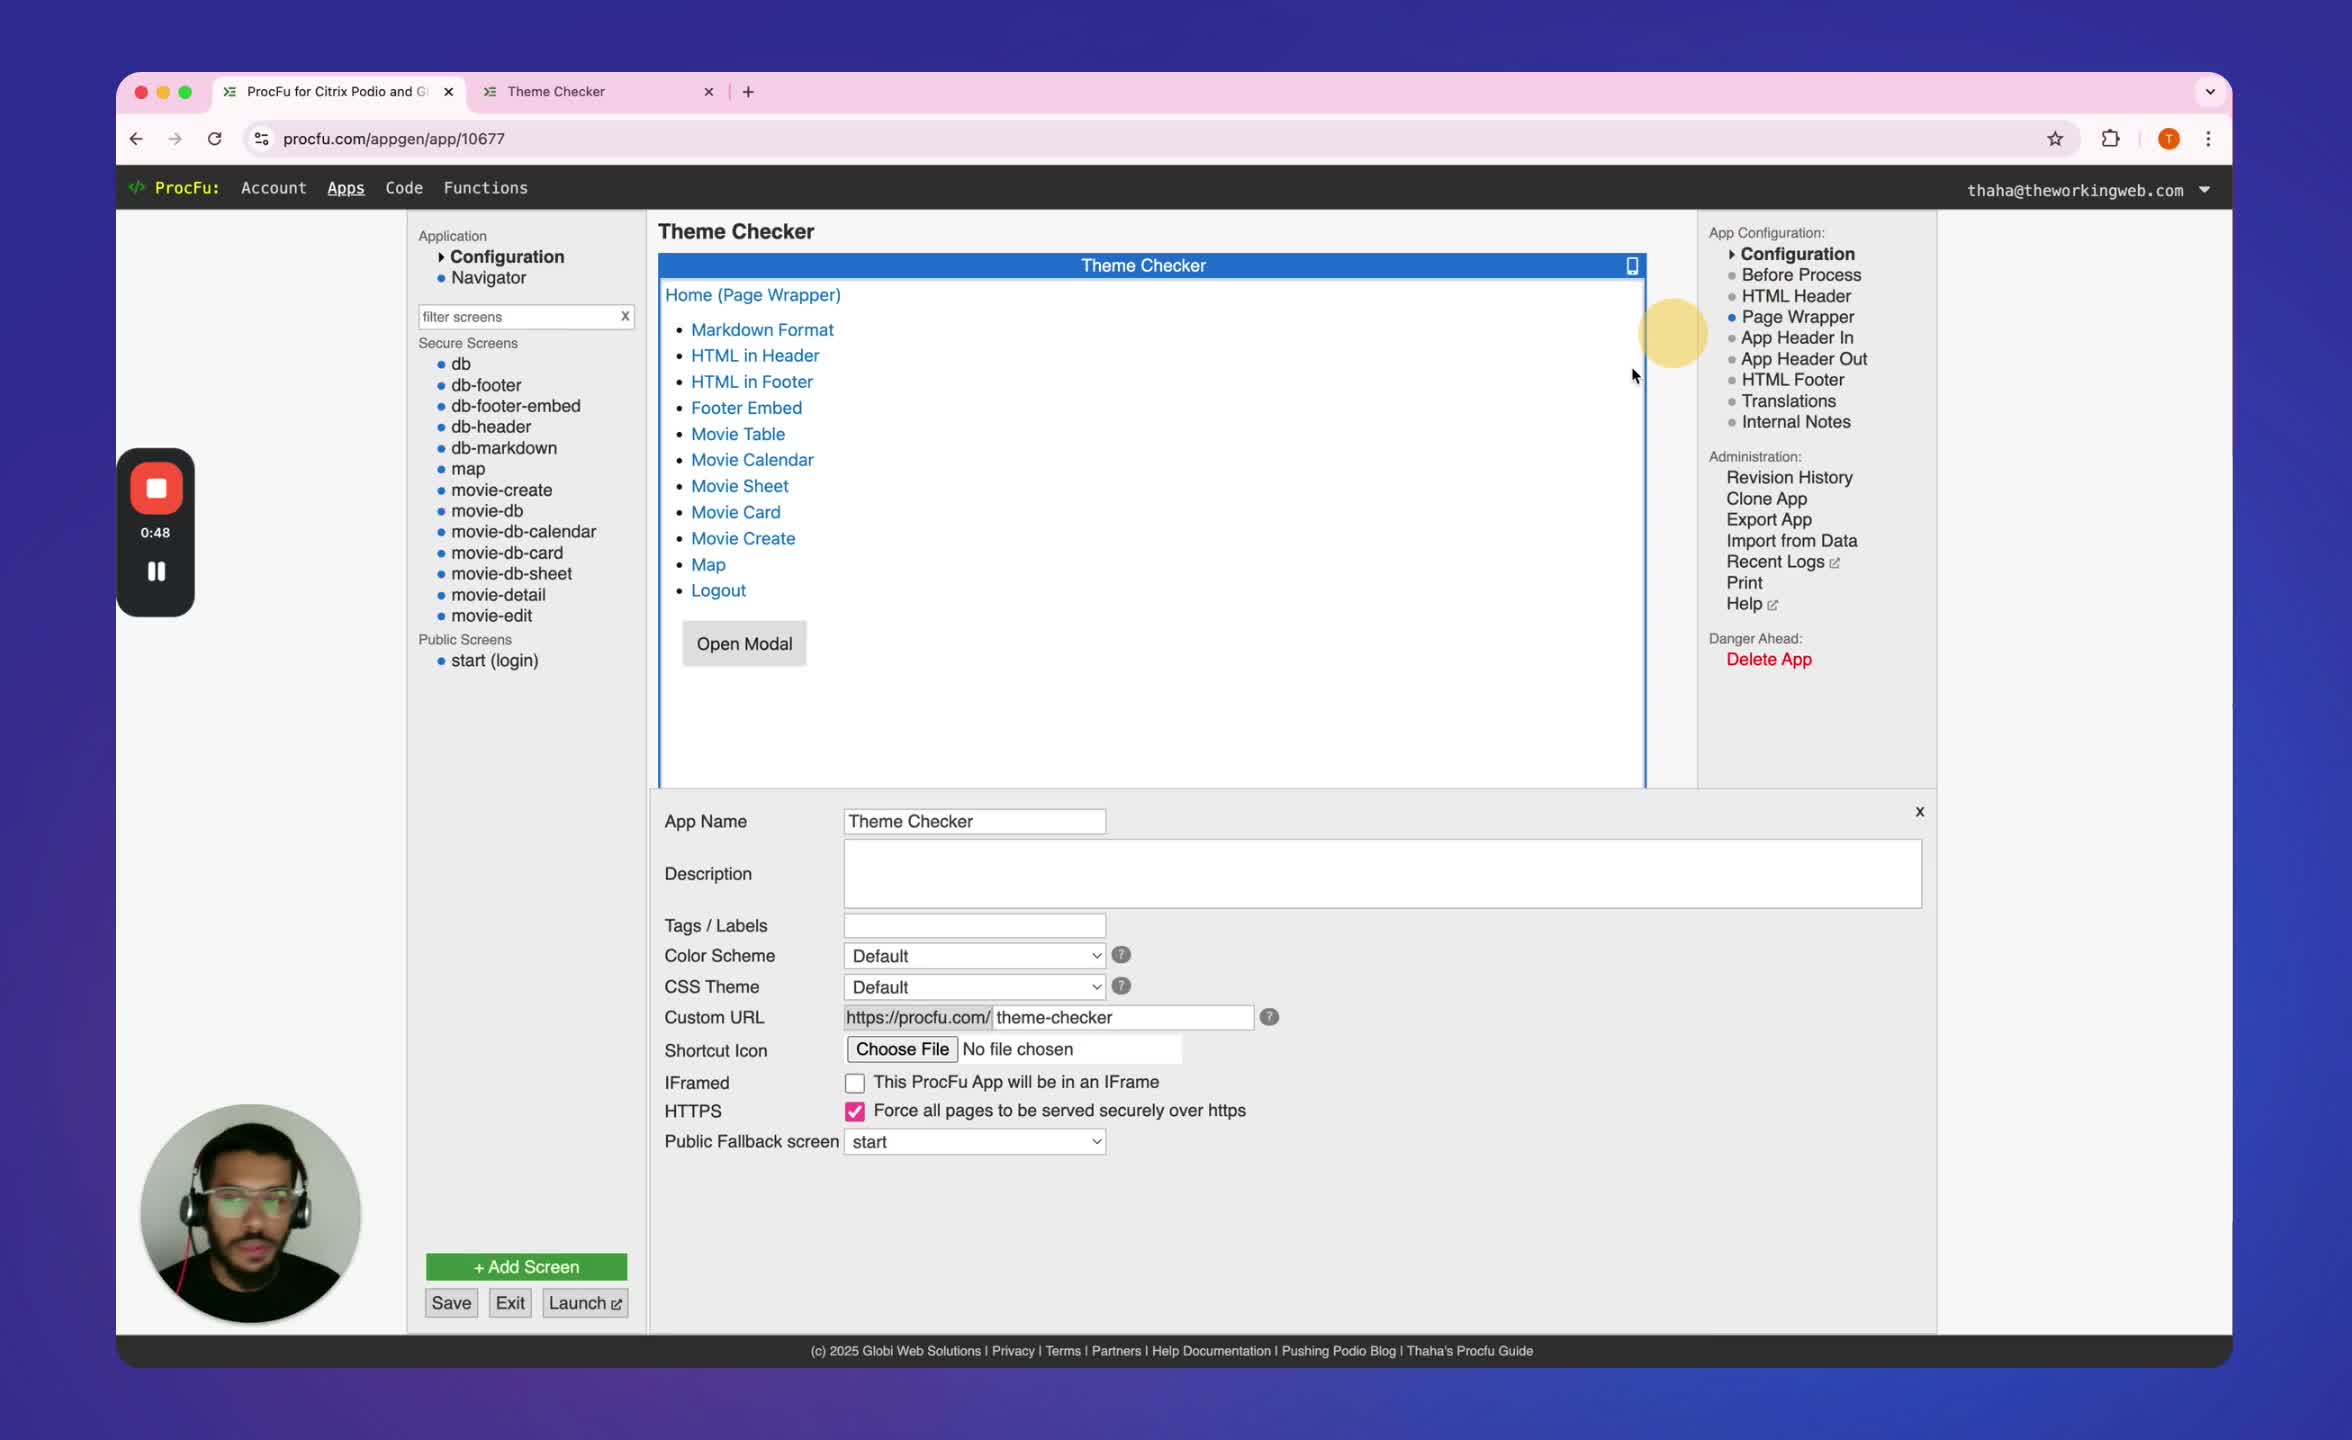The width and height of the screenshot is (2352, 1440).
Task: Open Recent Logs
Action: 1782,562
